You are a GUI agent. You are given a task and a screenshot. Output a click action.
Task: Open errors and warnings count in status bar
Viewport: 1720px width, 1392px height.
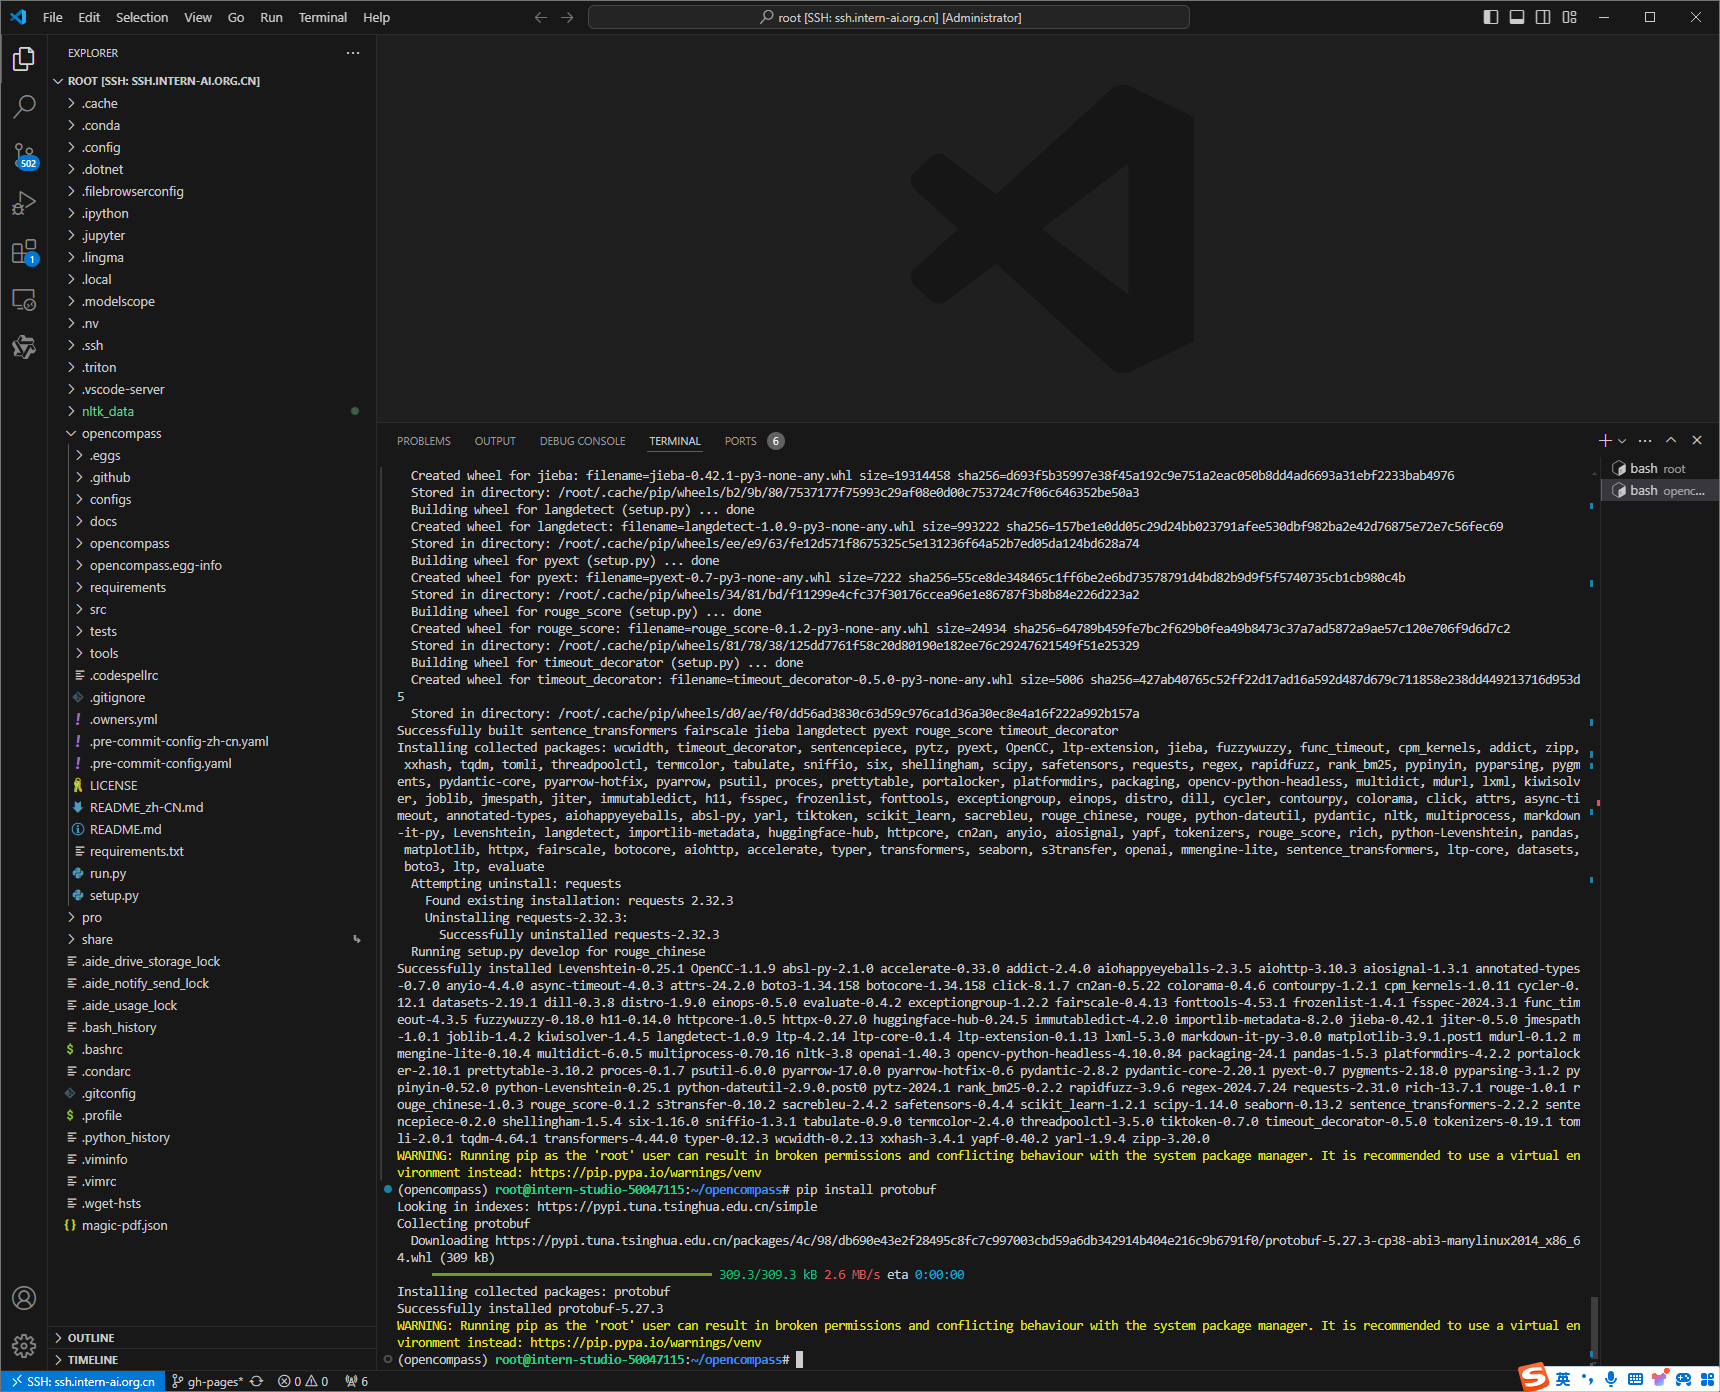point(303,1381)
